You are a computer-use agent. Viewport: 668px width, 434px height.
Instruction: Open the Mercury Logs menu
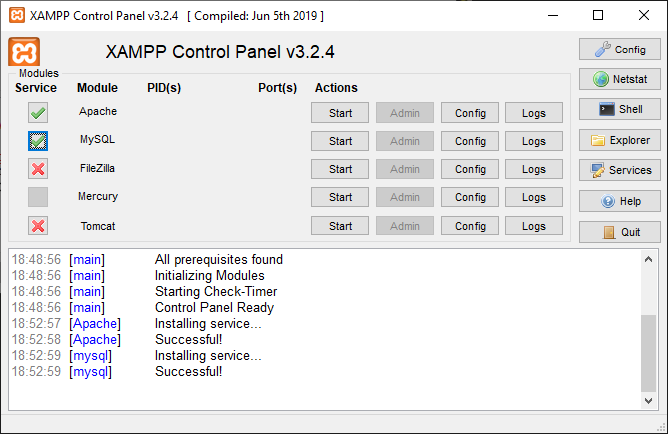[534, 197]
